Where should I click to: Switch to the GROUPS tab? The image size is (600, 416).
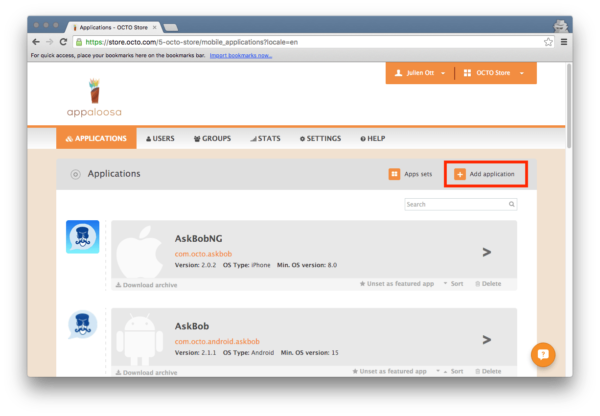pos(212,139)
